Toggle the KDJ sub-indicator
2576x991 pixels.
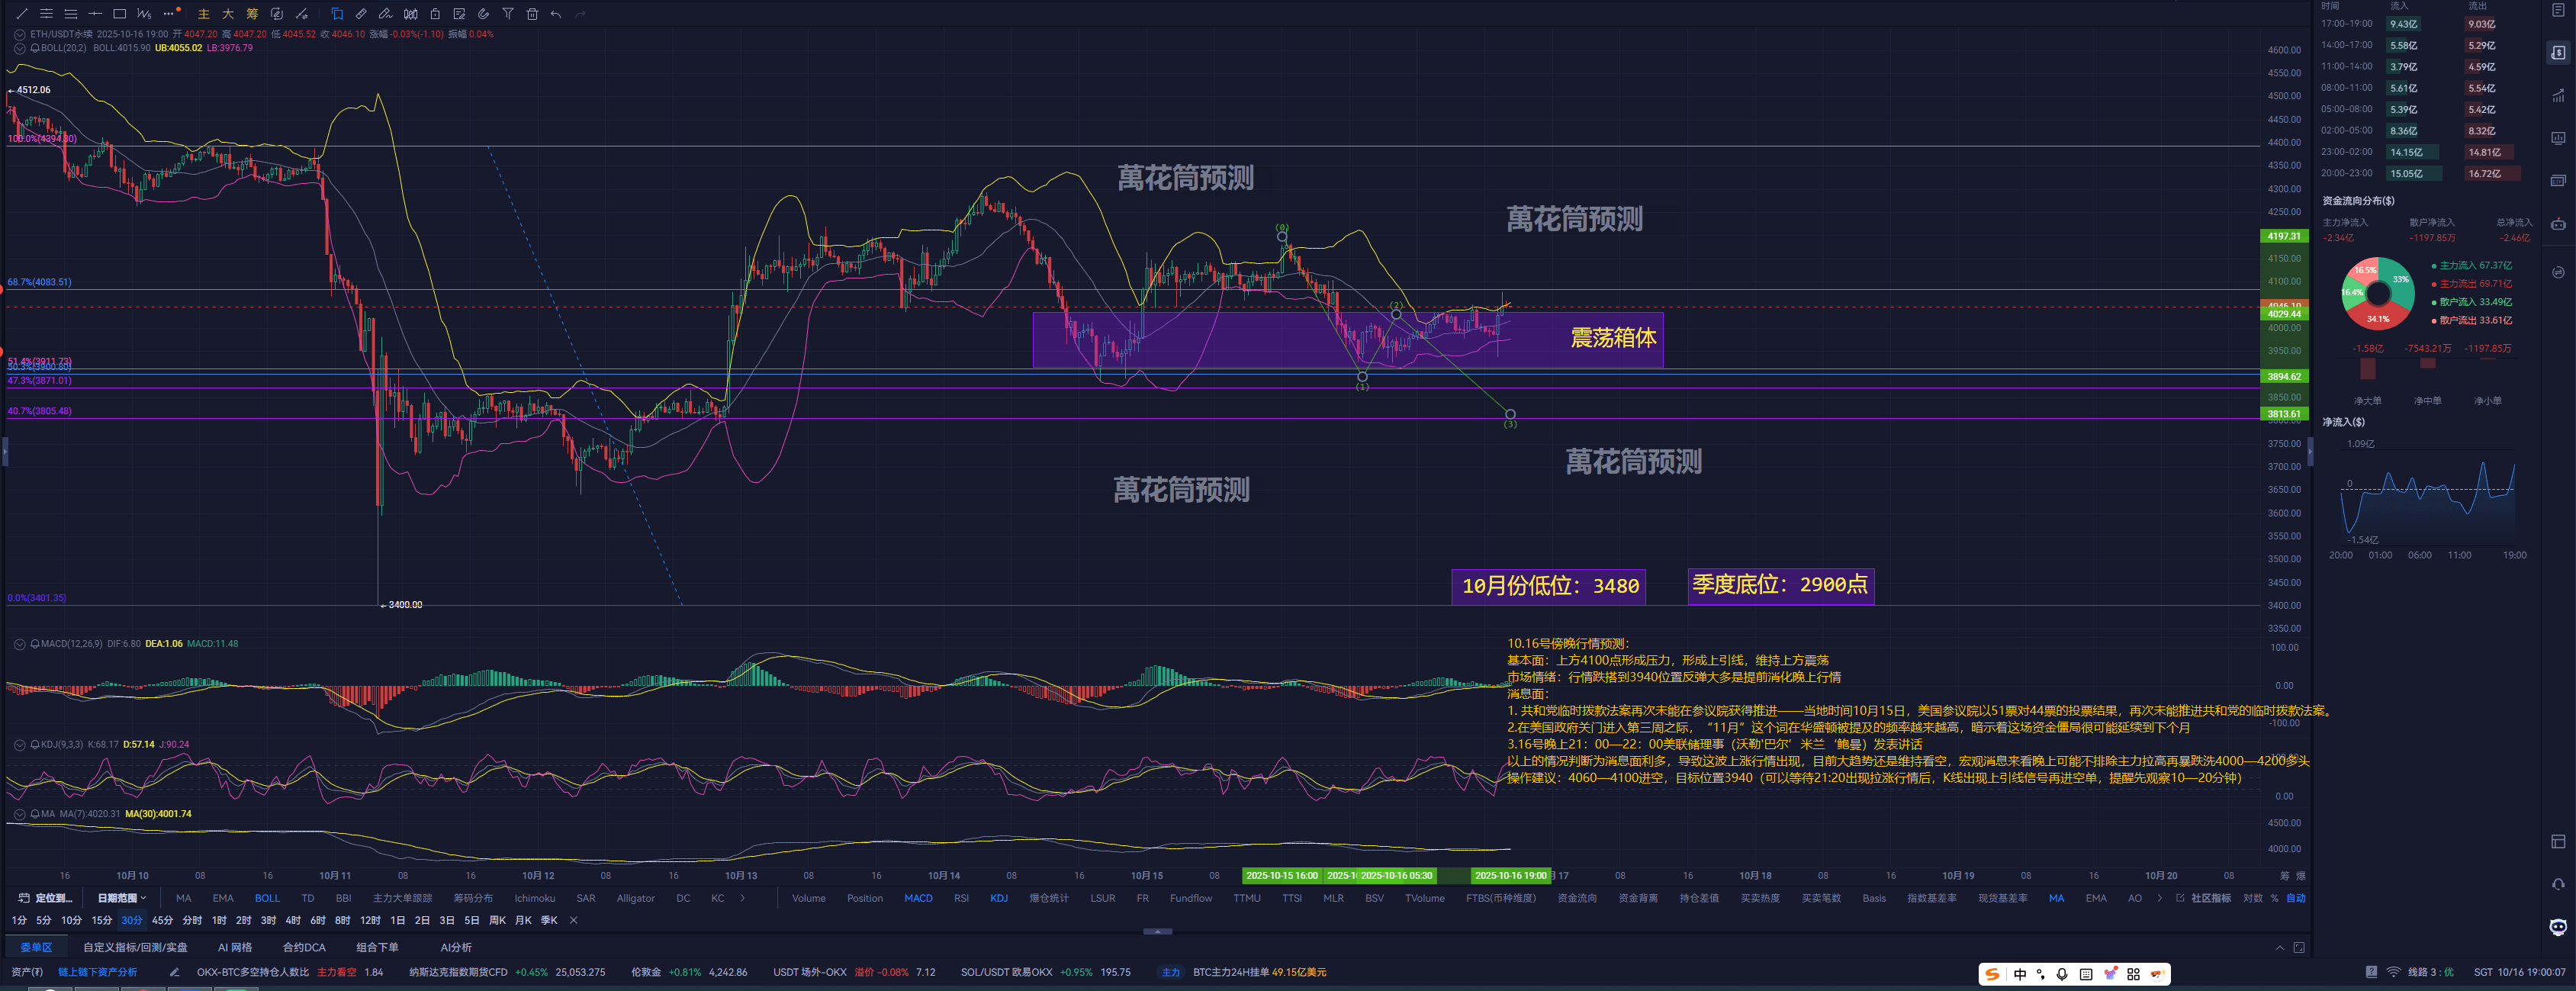tap(998, 898)
